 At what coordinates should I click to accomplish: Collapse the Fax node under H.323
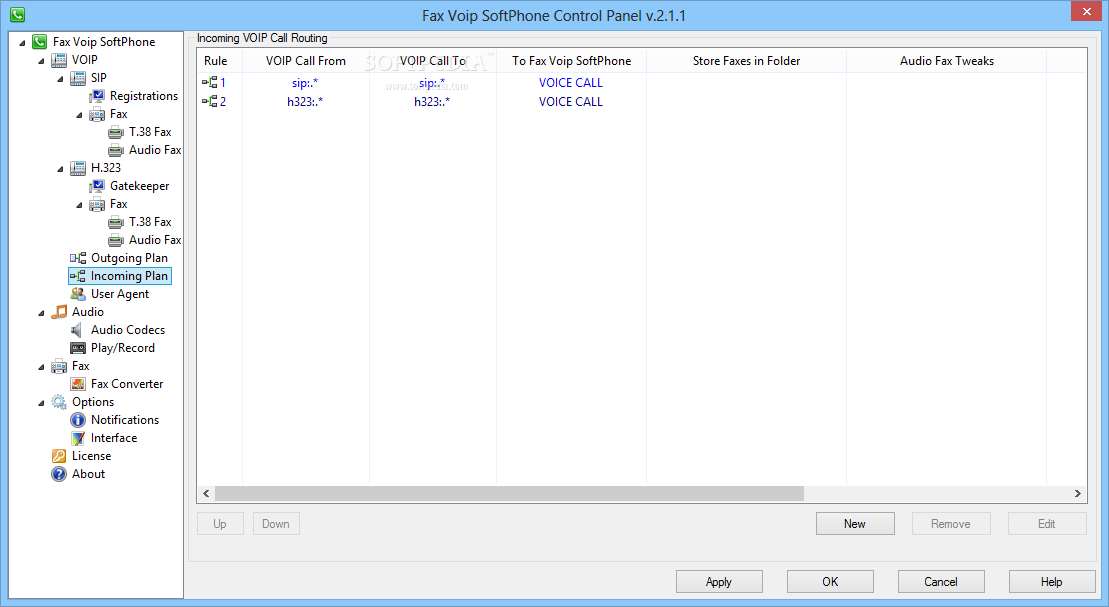[x=79, y=205]
